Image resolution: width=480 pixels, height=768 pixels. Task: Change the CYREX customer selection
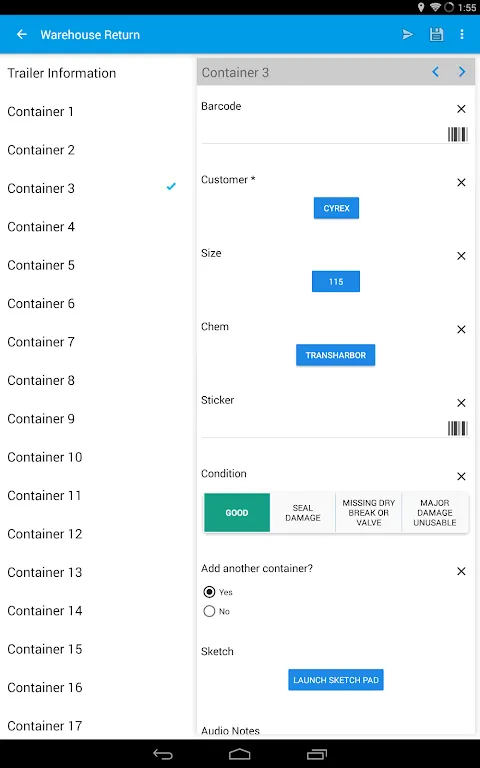(x=336, y=208)
